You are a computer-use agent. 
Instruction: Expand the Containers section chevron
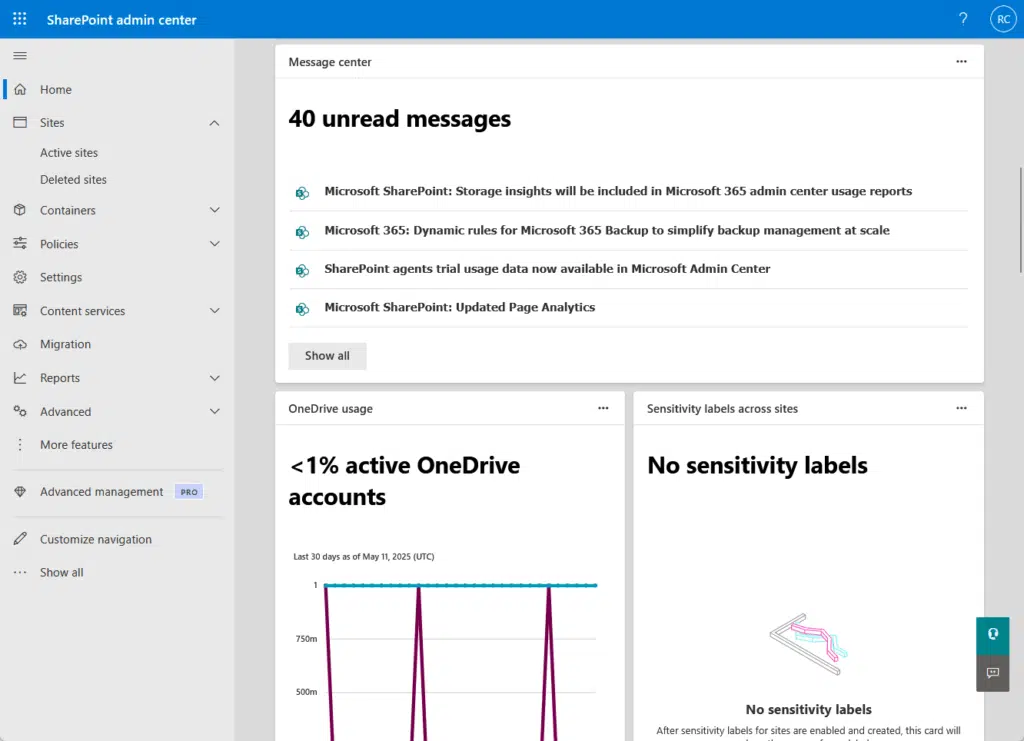214,210
